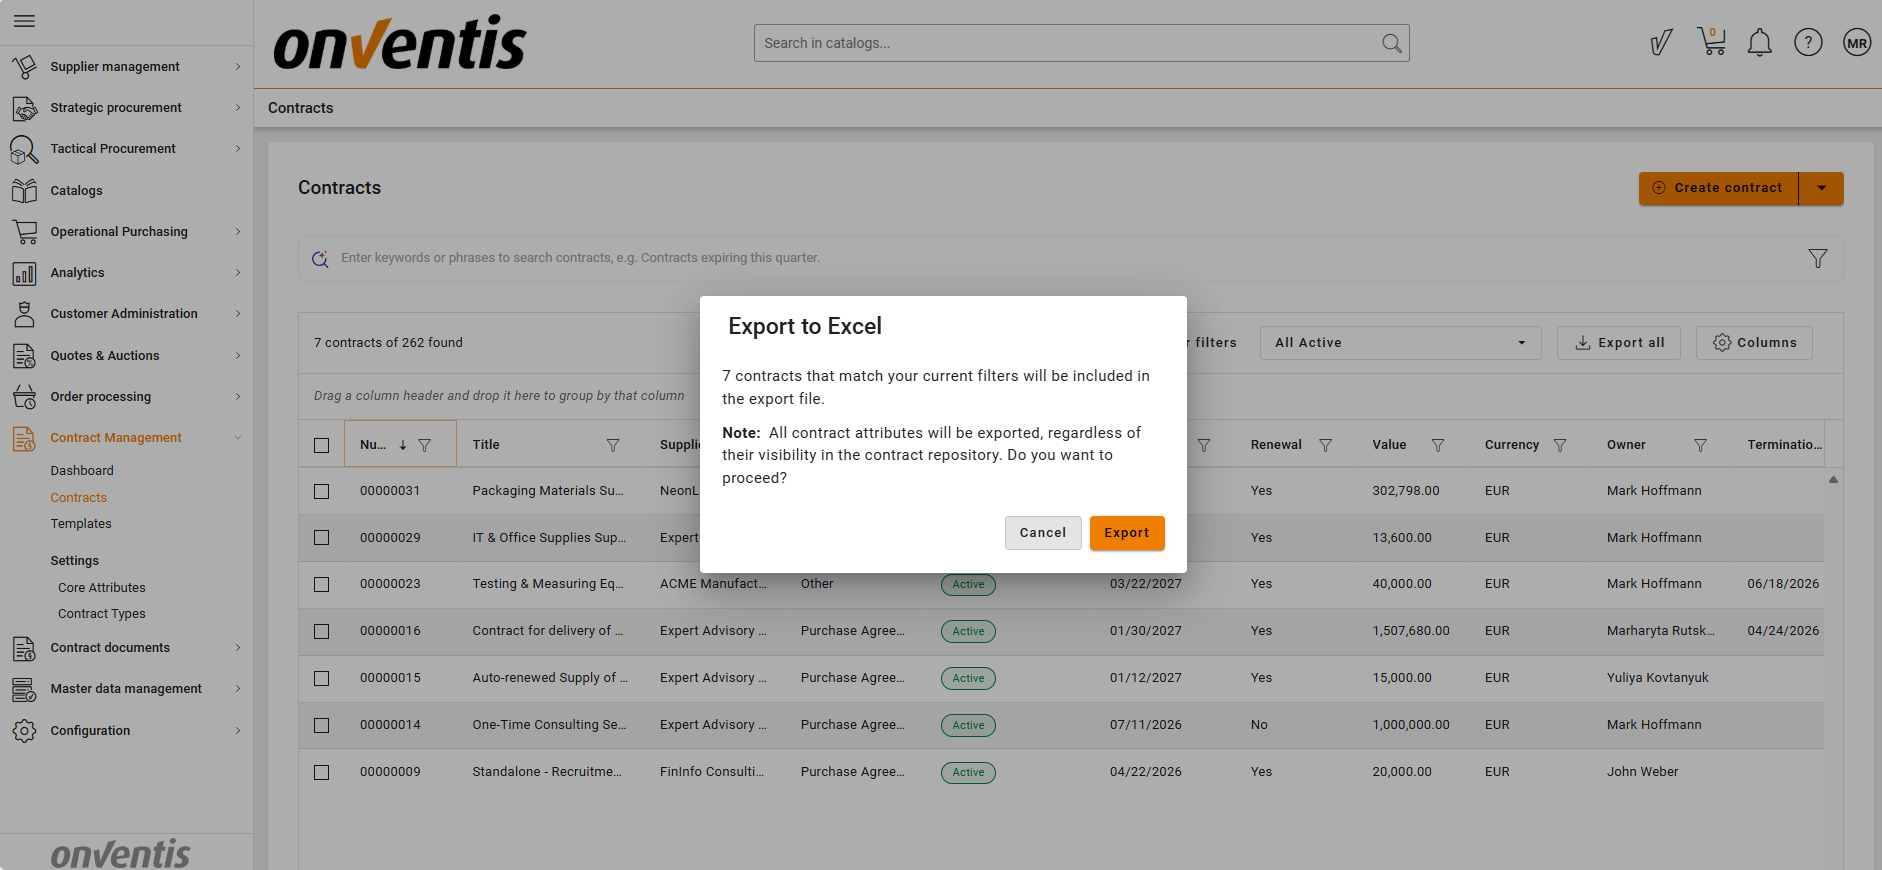Click the Search in catalogs field
Screen dimensions: 1882x870
(1065, 43)
